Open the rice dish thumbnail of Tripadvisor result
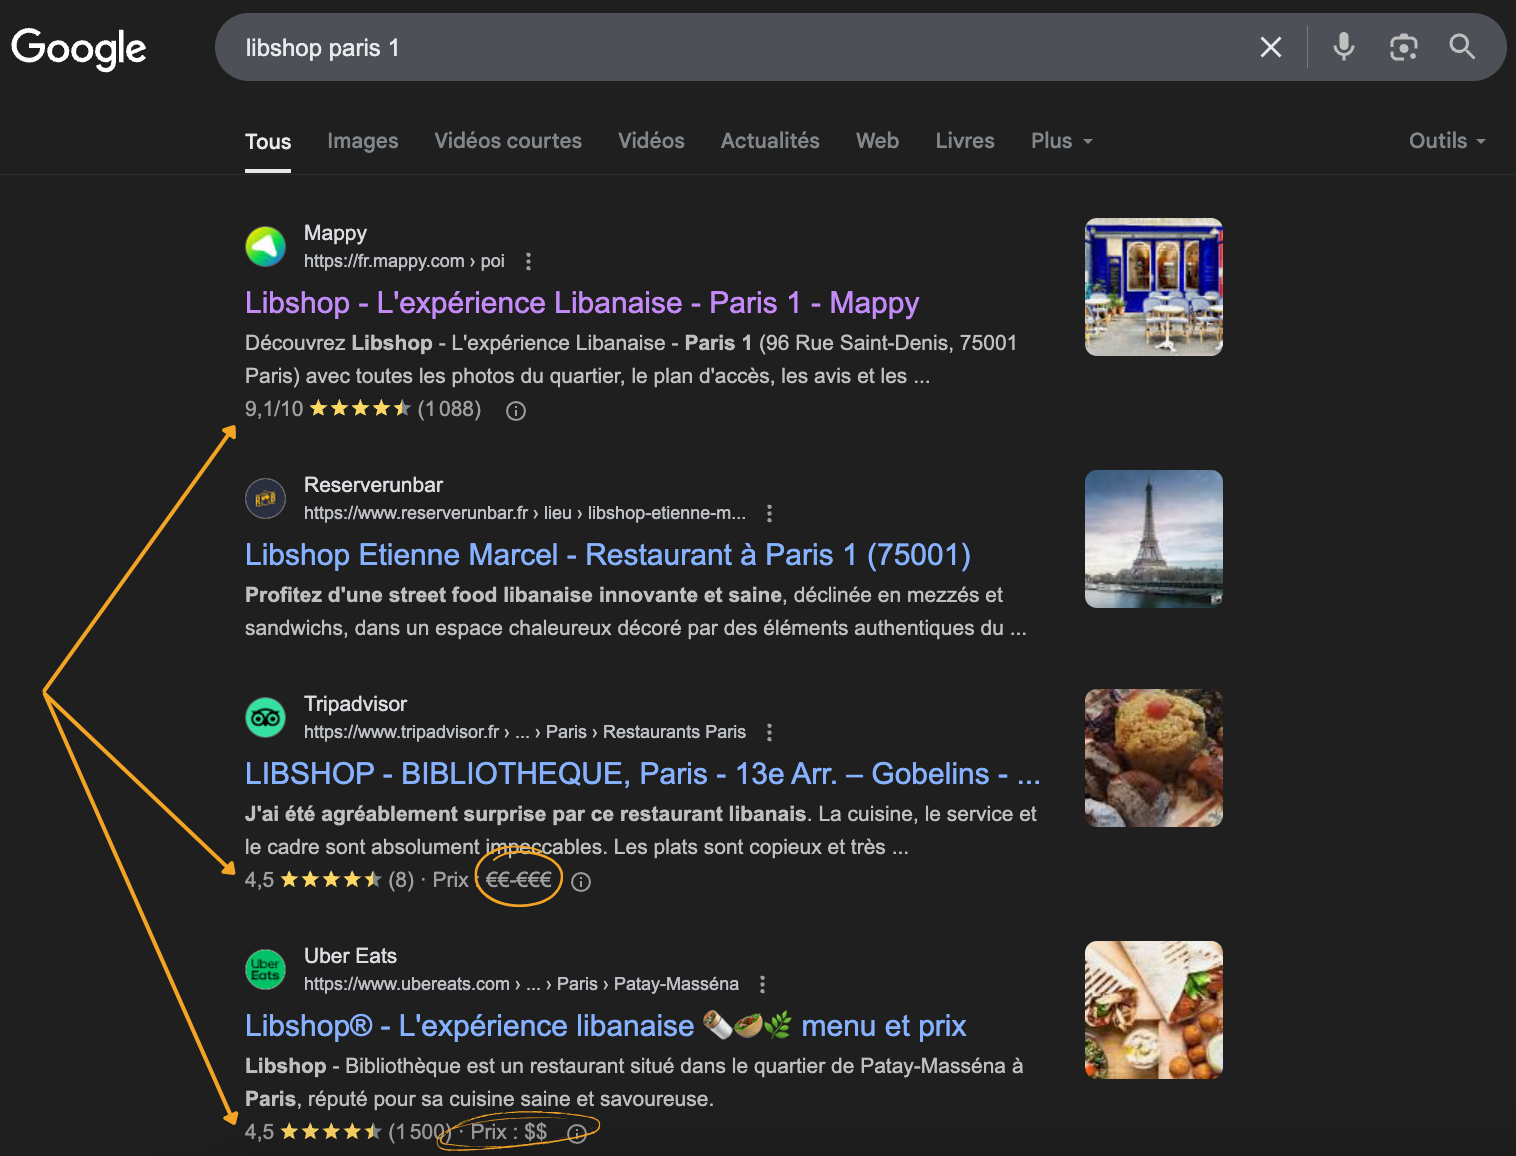The height and width of the screenshot is (1156, 1516). click(x=1154, y=758)
